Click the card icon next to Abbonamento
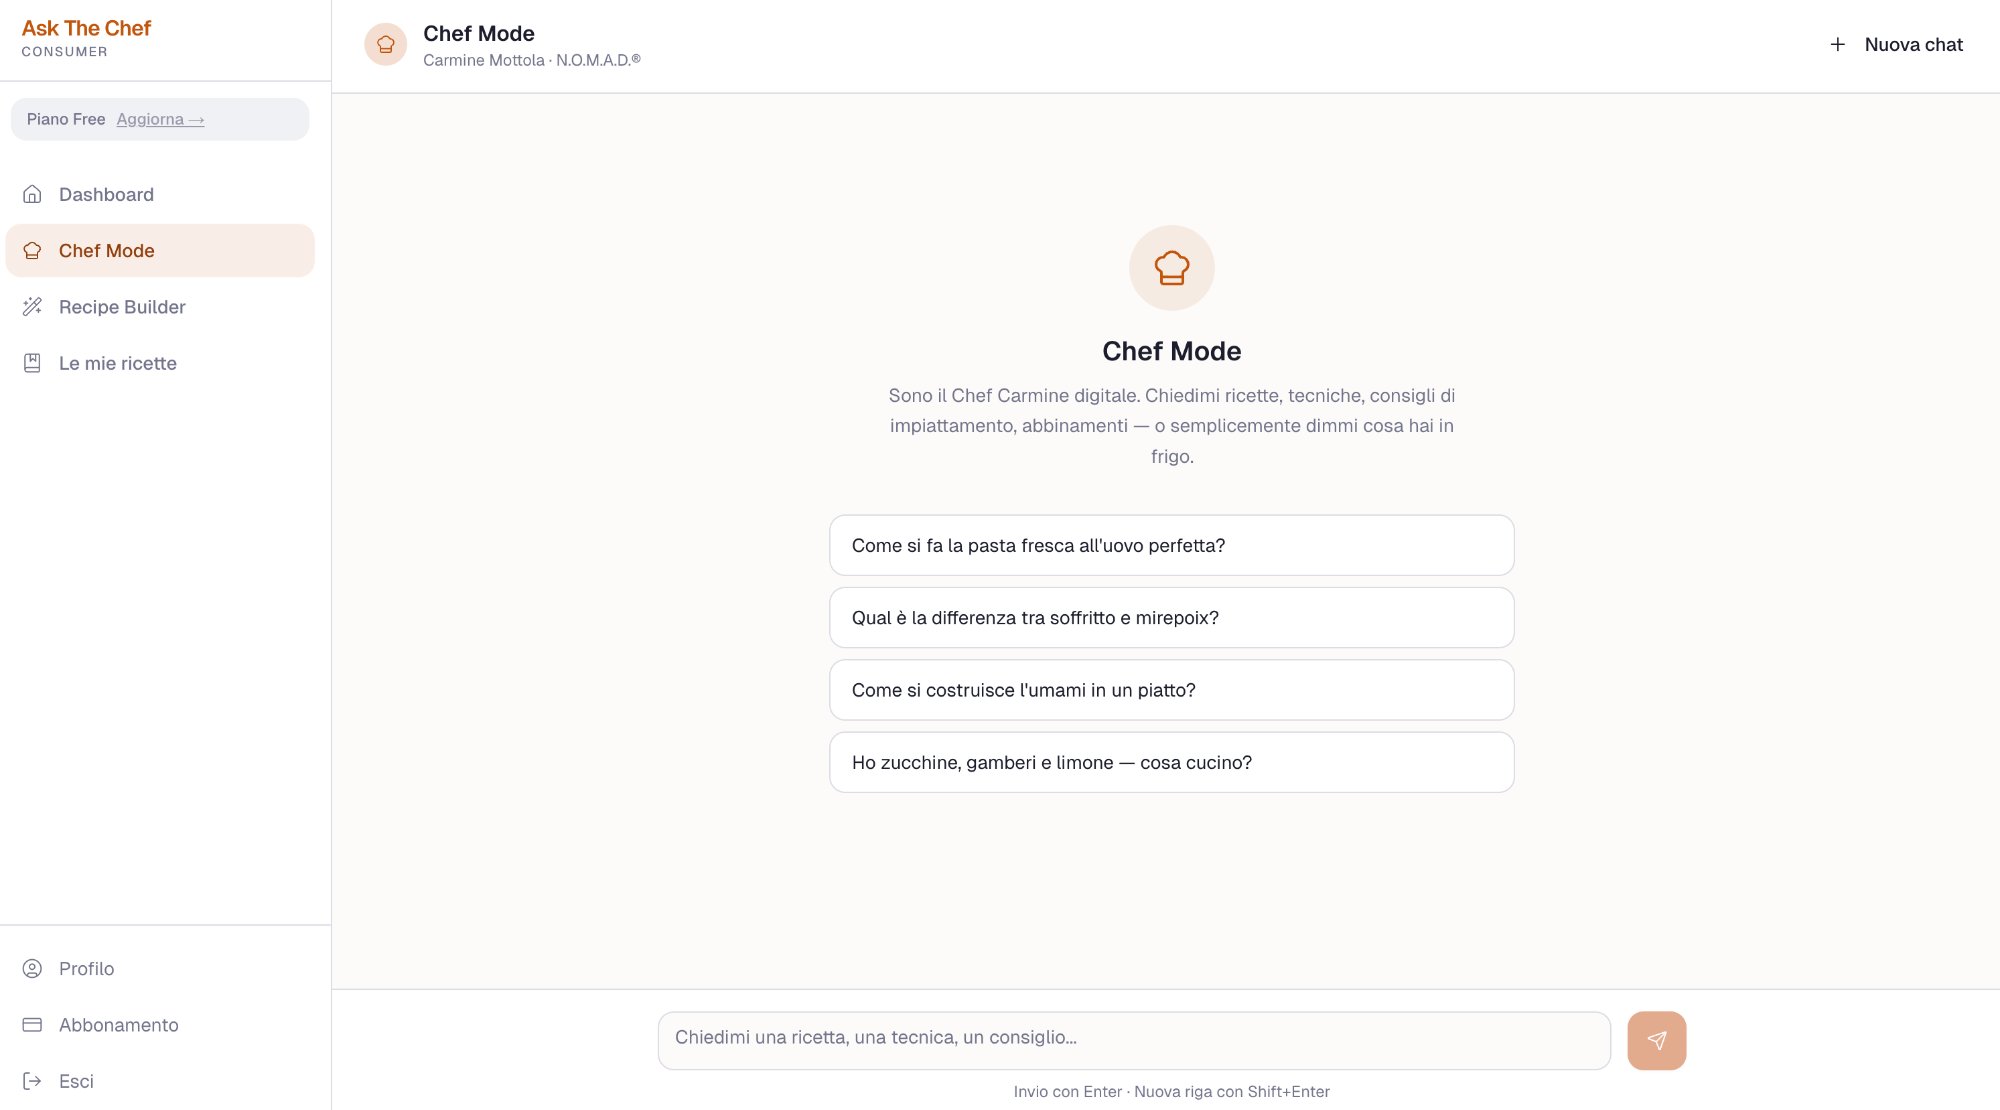This screenshot has width=2000, height=1110. point(31,1024)
